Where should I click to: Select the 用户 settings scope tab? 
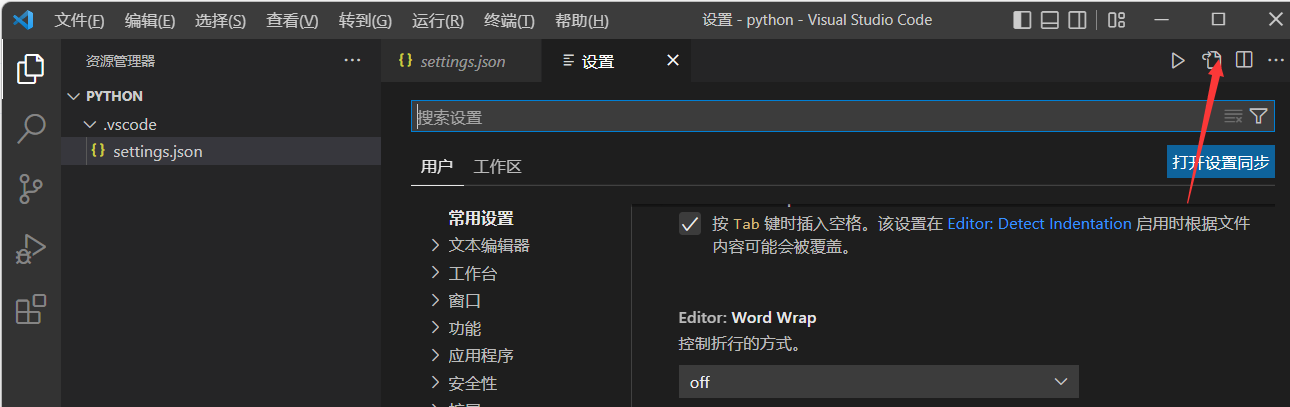pos(437,167)
